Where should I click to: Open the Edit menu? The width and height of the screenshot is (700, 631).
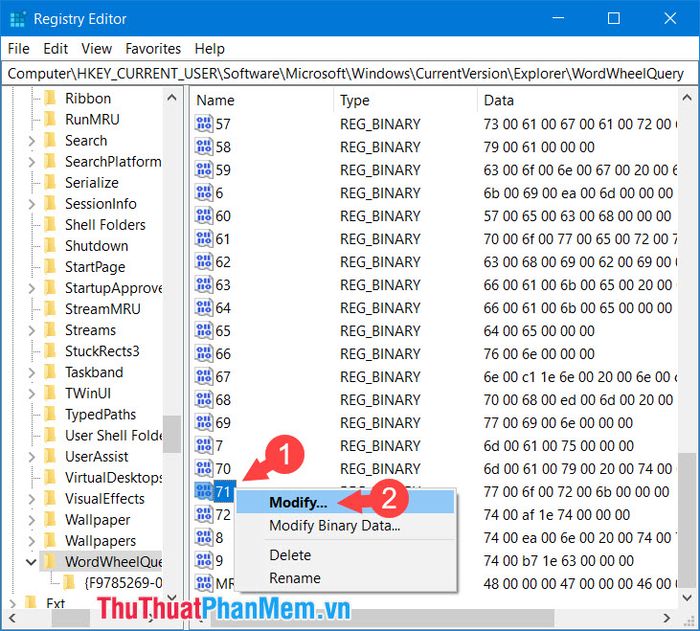tap(55, 48)
